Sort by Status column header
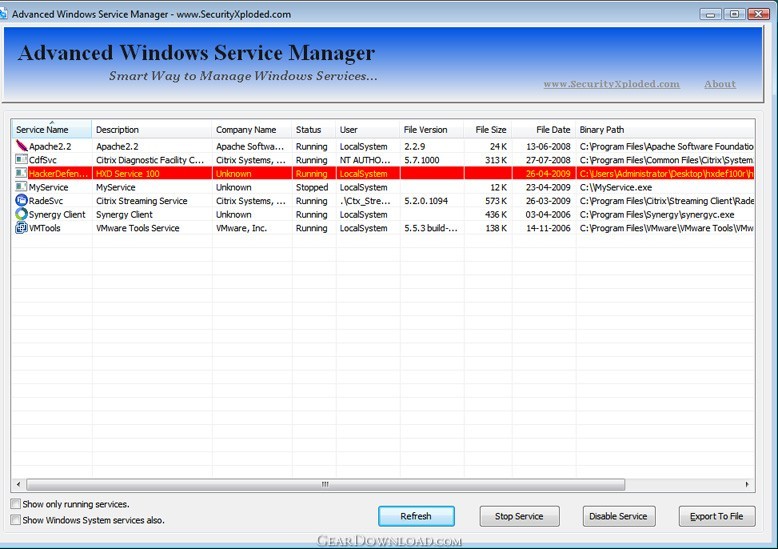This screenshot has height=549, width=778. coord(314,130)
